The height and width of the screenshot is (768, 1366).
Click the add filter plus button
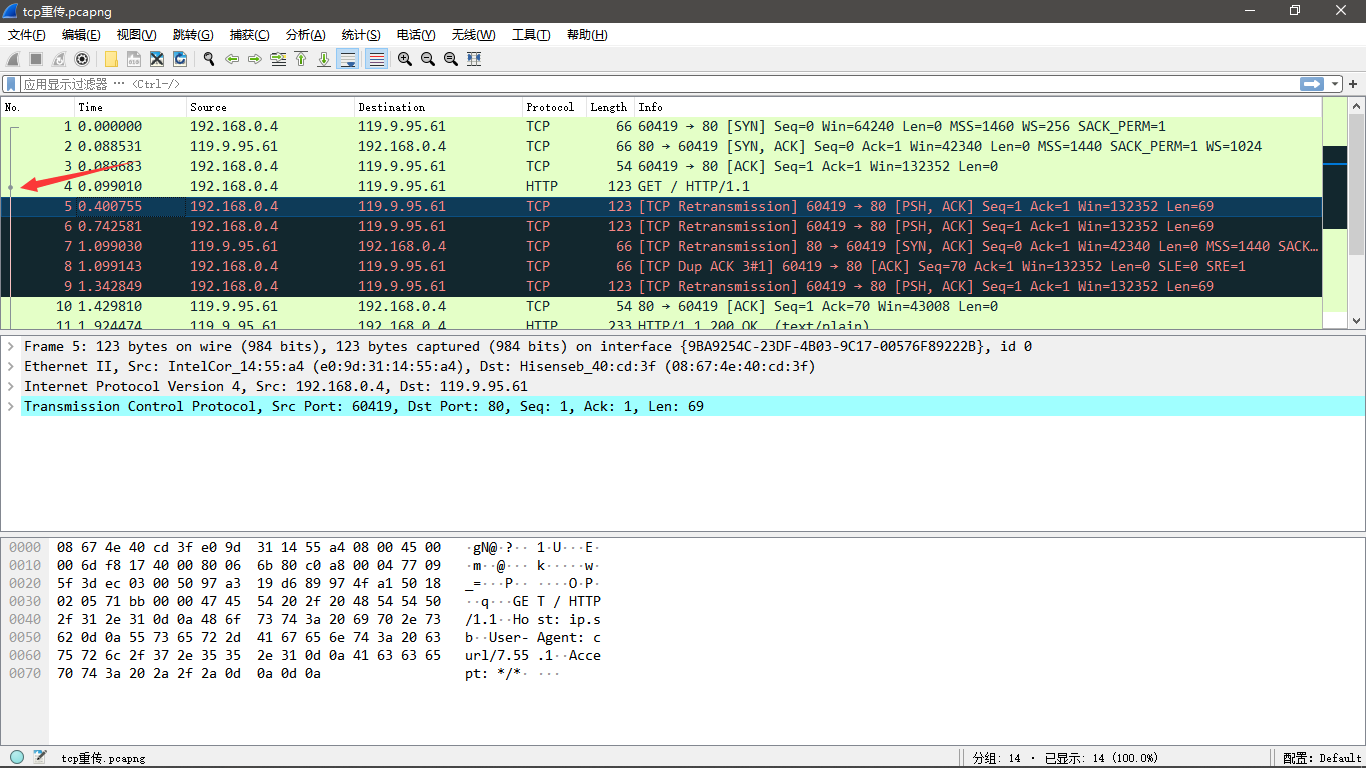point(1354,84)
